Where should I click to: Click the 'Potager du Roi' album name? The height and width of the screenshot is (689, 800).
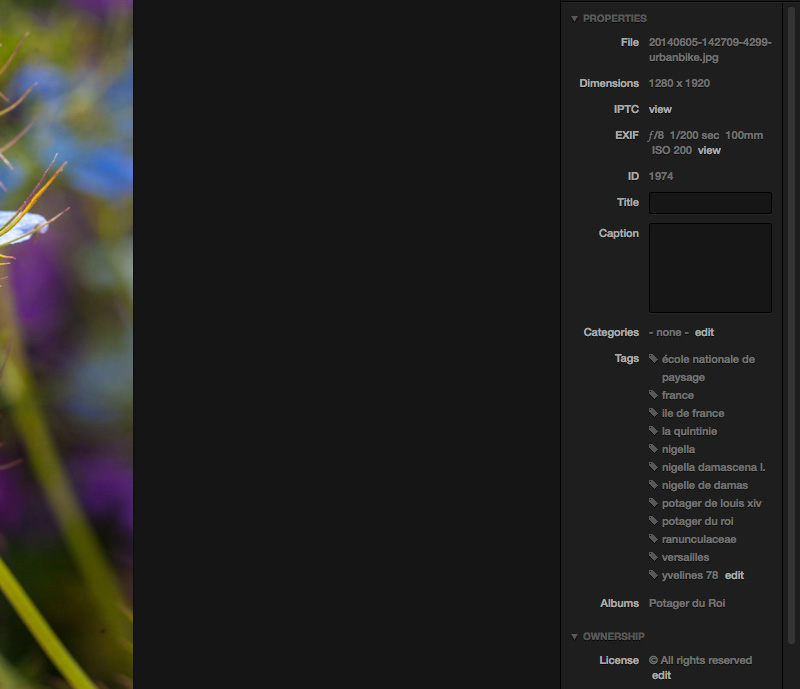pyautogui.click(x=687, y=603)
